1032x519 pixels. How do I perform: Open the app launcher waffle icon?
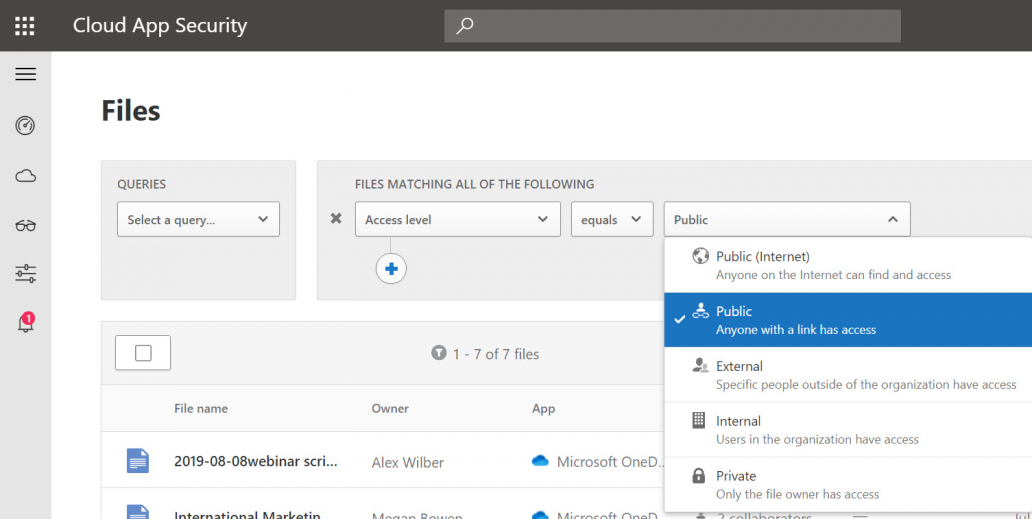pyautogui.click(x=24, y=26)
